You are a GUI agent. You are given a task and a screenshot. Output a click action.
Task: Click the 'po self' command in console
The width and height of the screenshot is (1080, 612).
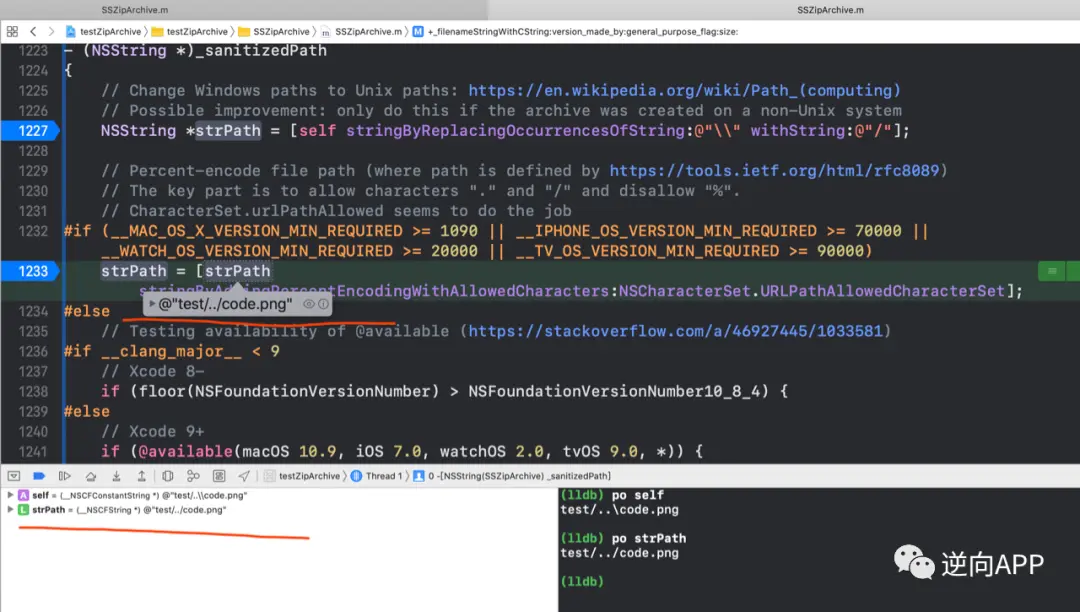click(638, 495)
